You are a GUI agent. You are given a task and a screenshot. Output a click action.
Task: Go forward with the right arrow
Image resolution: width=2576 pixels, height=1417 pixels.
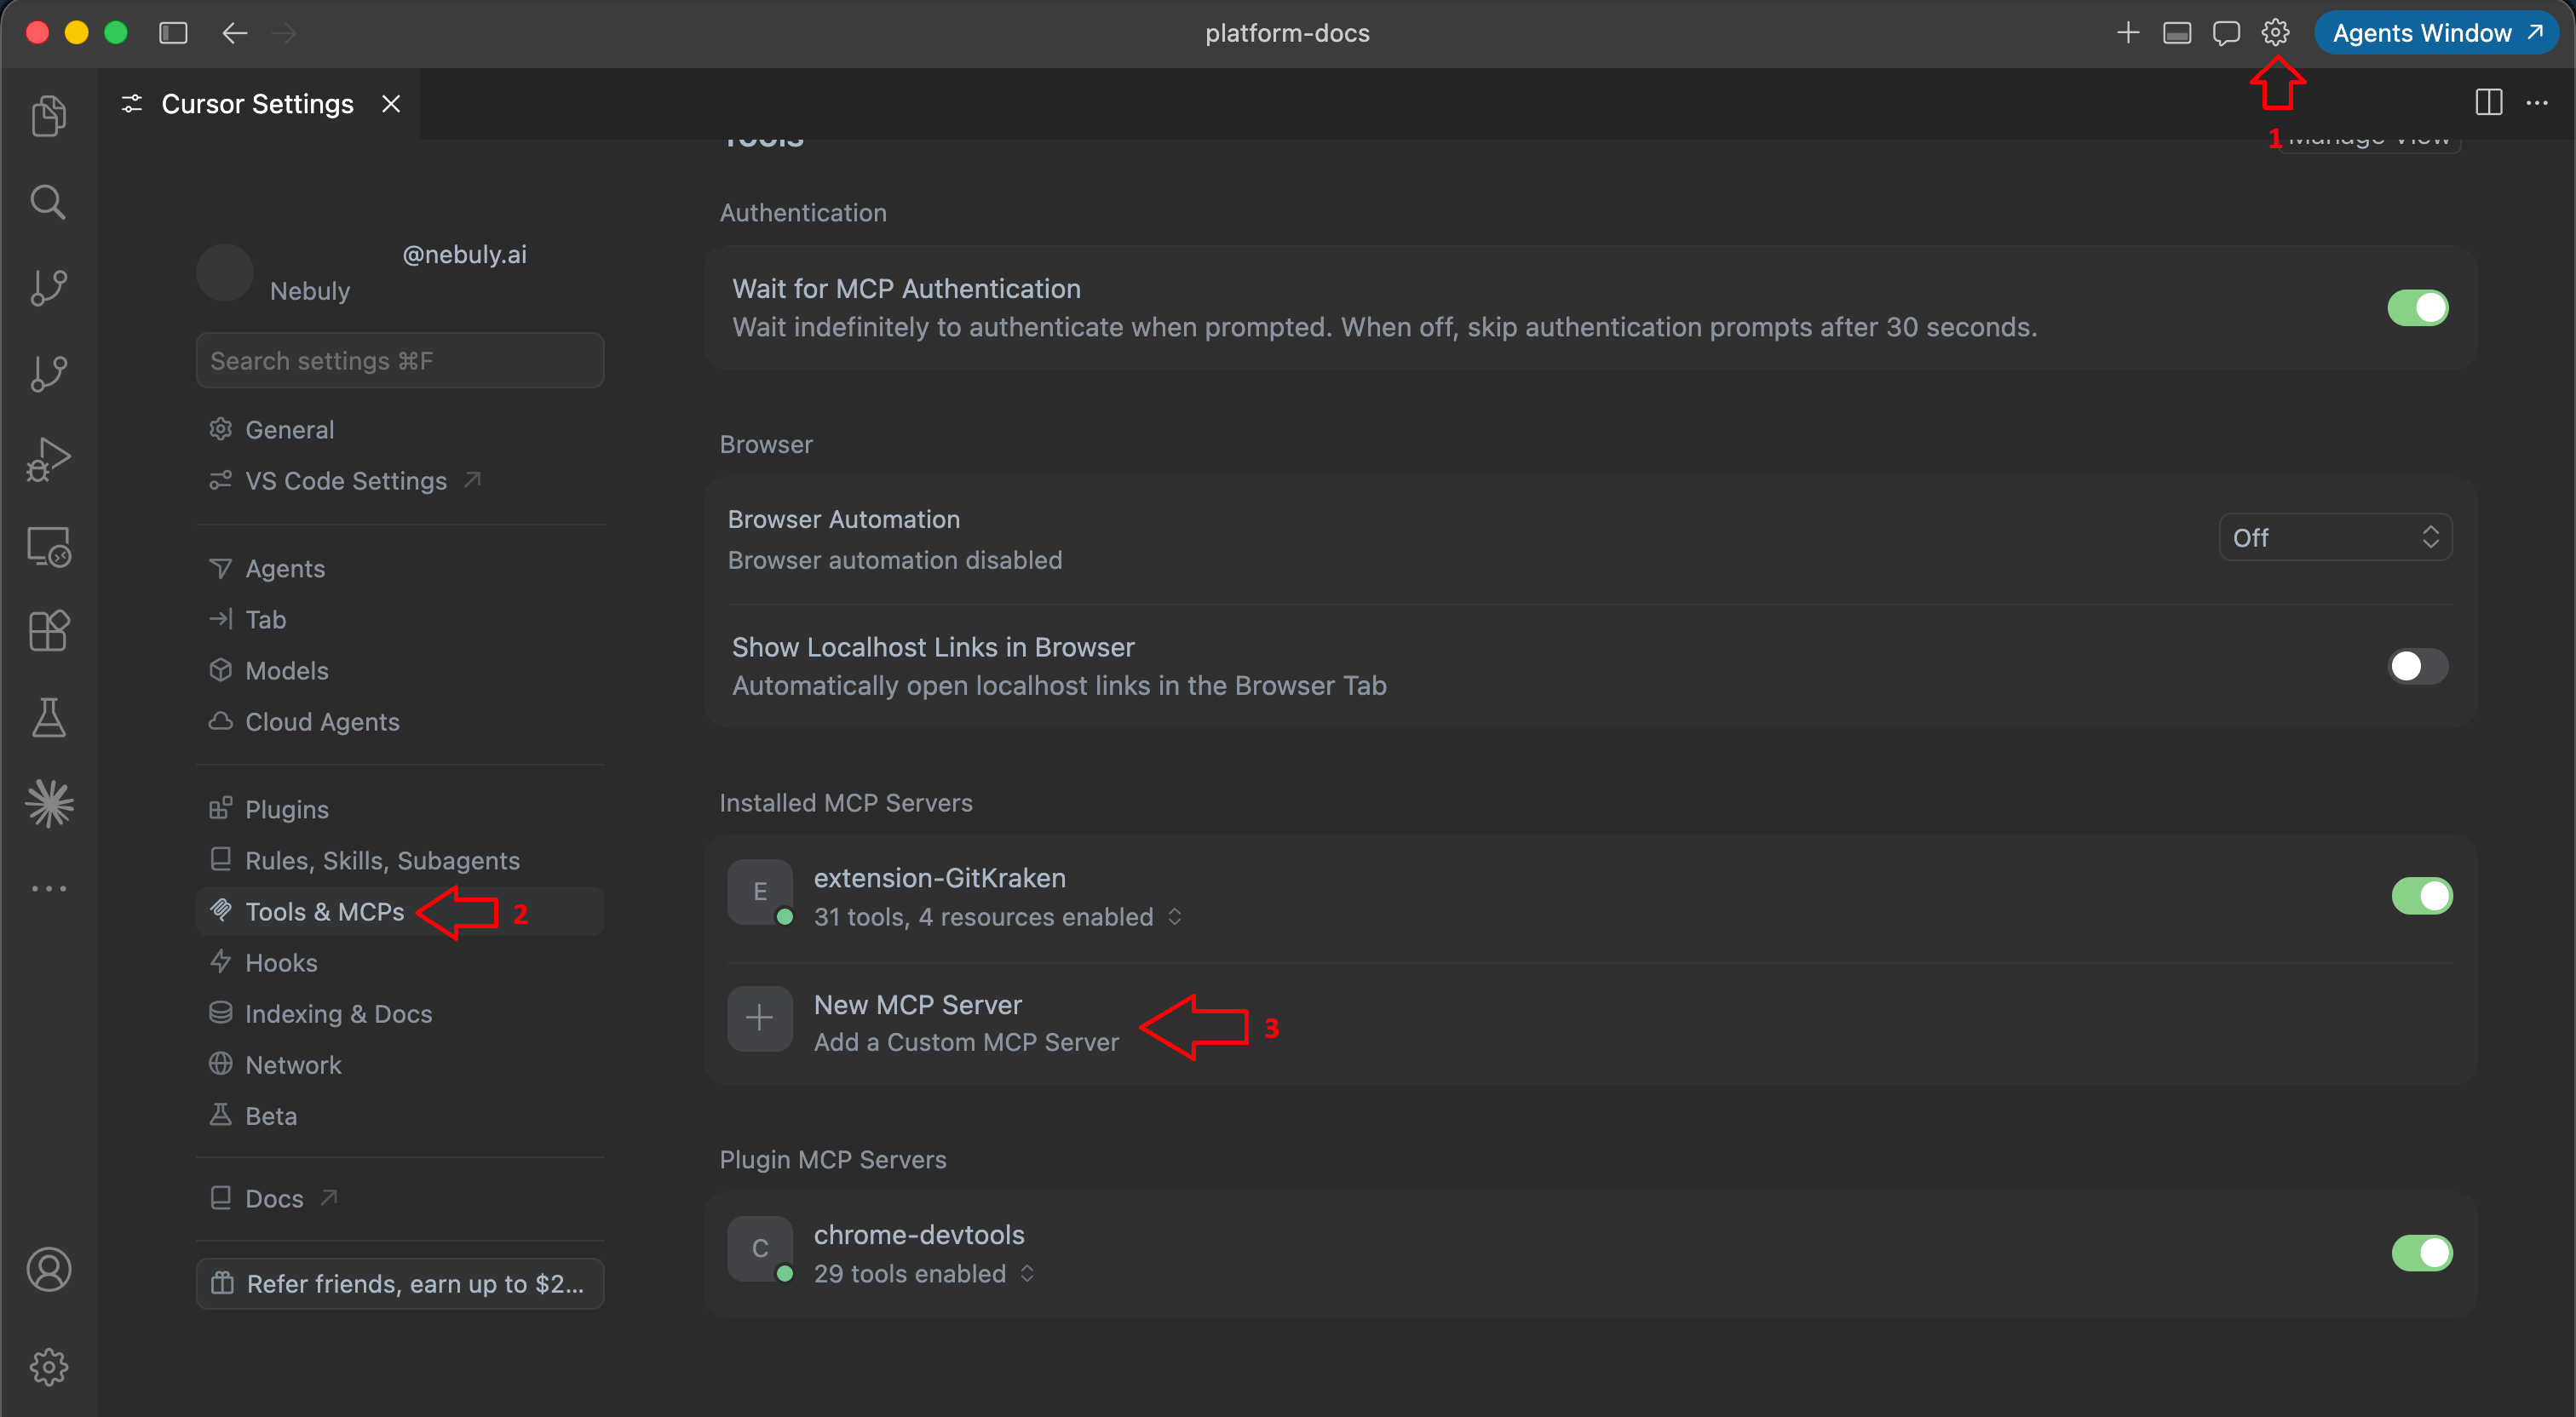[x=284, y=33]
